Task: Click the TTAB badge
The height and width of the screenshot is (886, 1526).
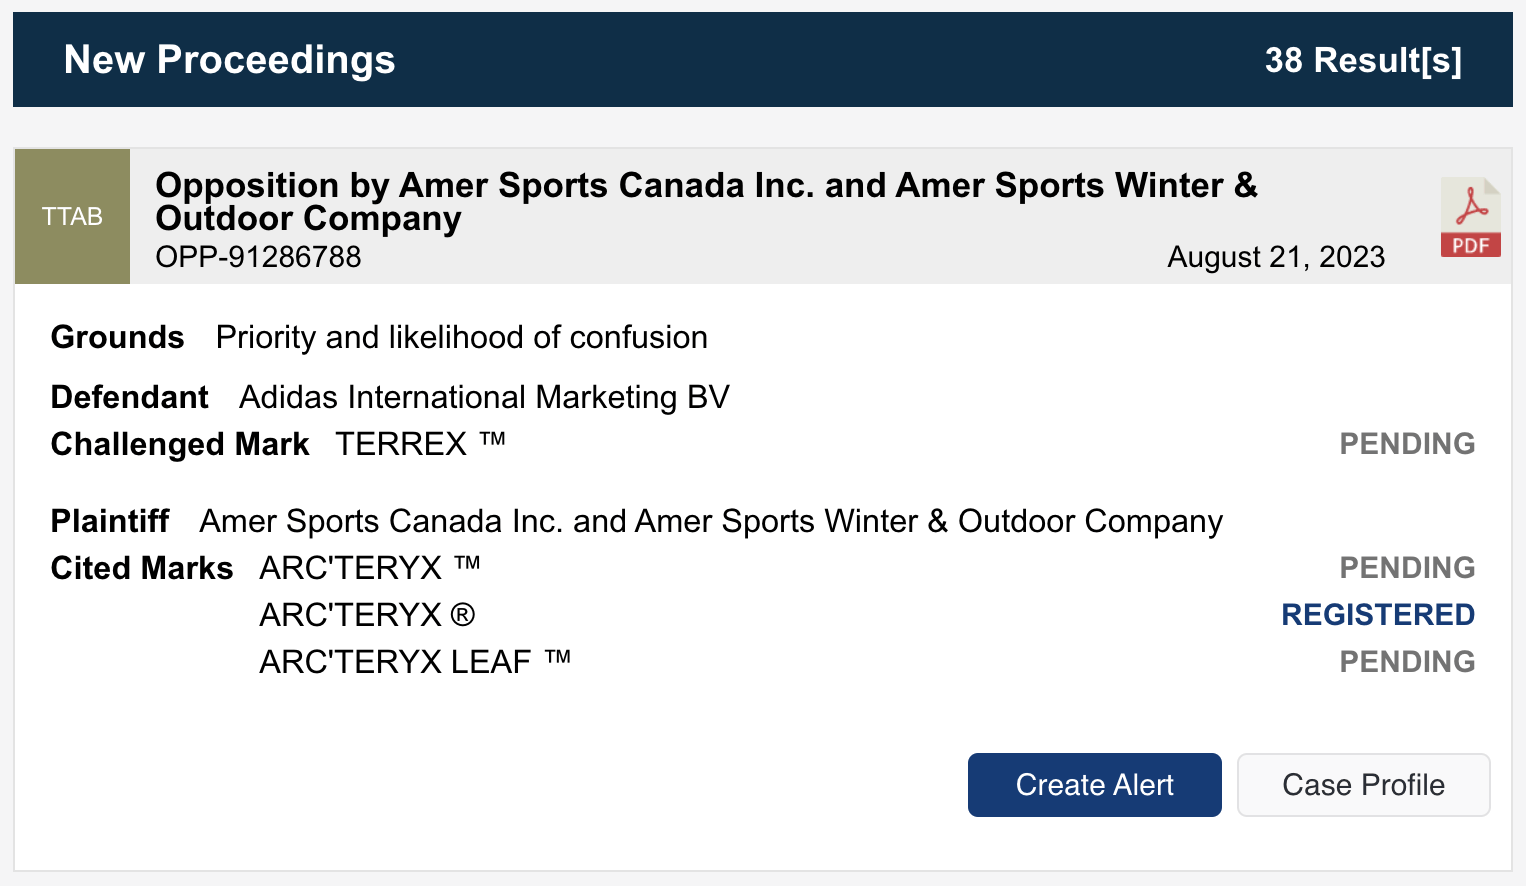Action: [72, 216]
